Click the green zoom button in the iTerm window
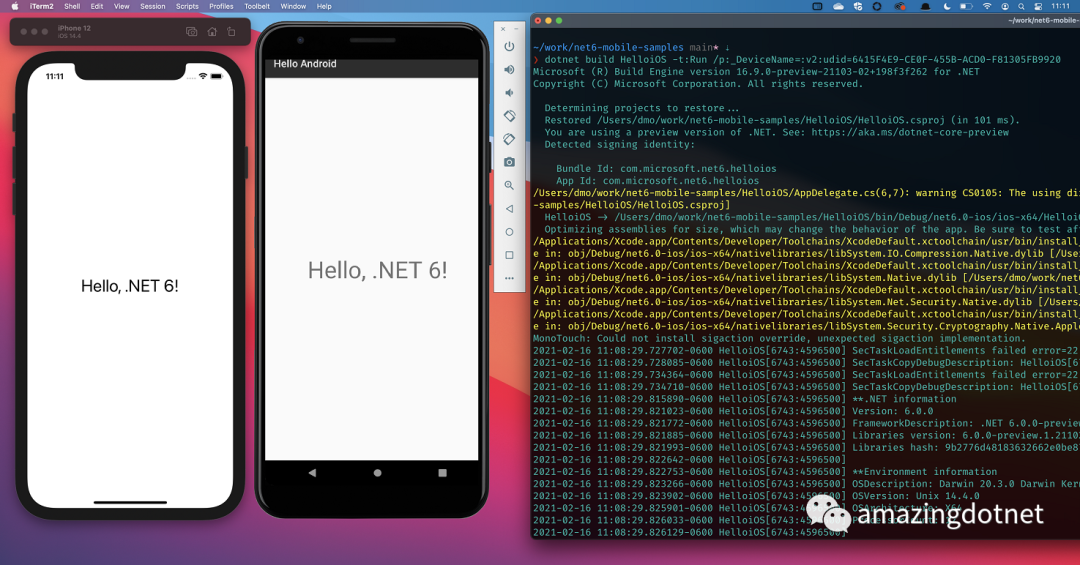The width and height of the screenshot is (1080, 565). [559, 21]
